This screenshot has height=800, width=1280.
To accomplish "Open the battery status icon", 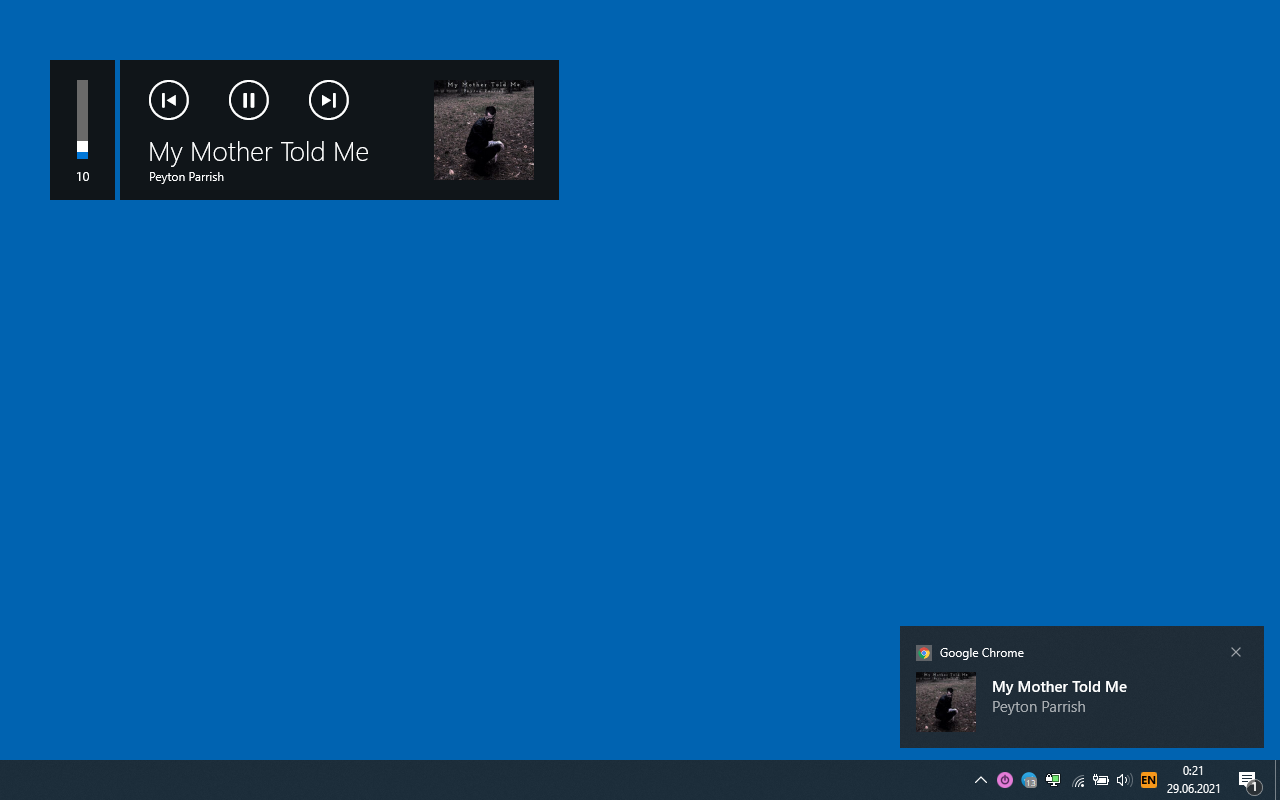I will click(x=1101, y=780).
